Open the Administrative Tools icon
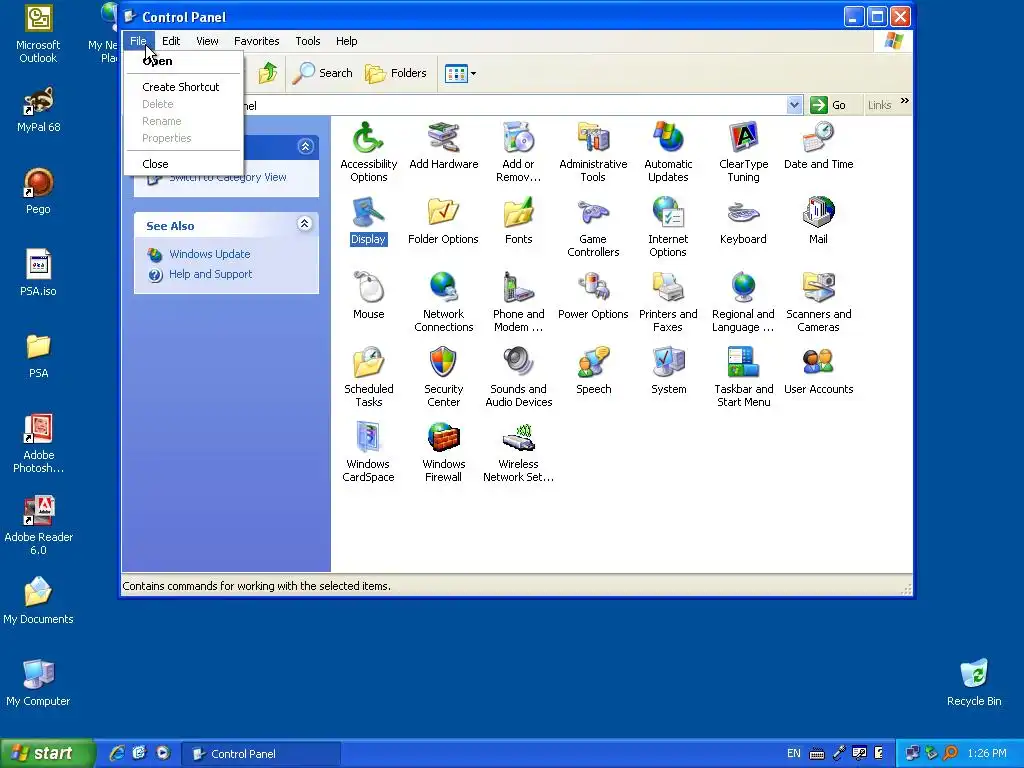Screen dimensions: 1024x768 pyautogui.click(x=593, y=152)
